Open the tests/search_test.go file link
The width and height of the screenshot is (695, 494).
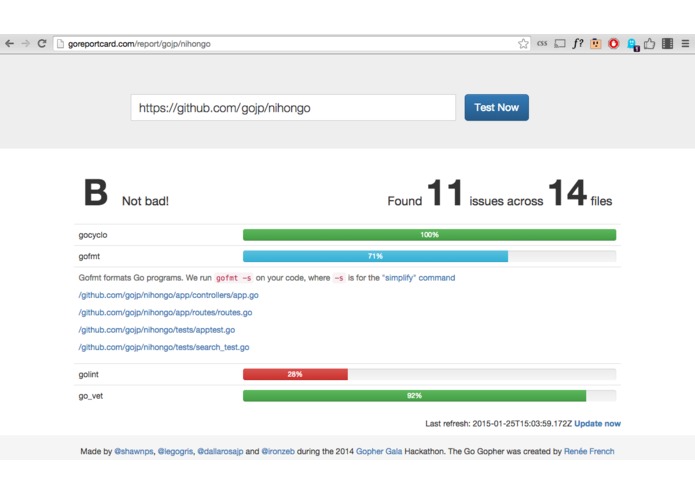coord(164,347)
